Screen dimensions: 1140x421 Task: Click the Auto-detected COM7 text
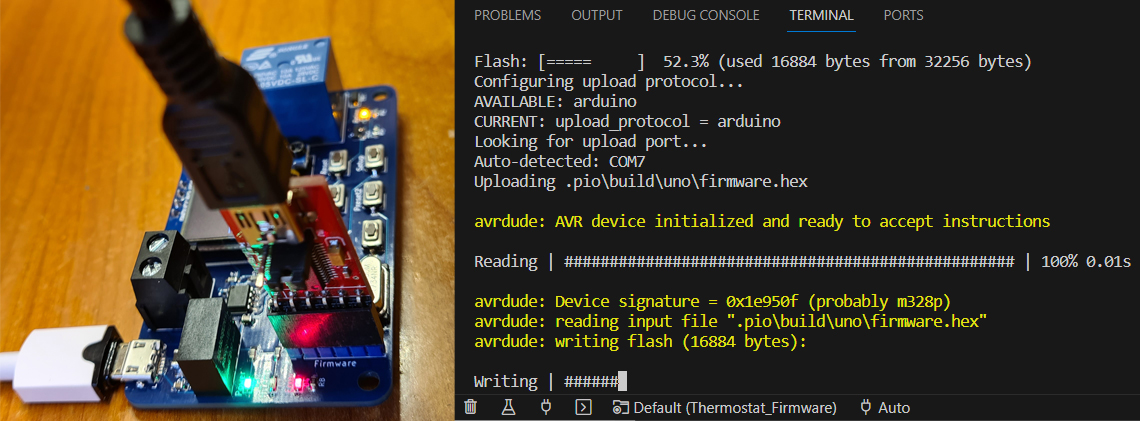[559, 161]
